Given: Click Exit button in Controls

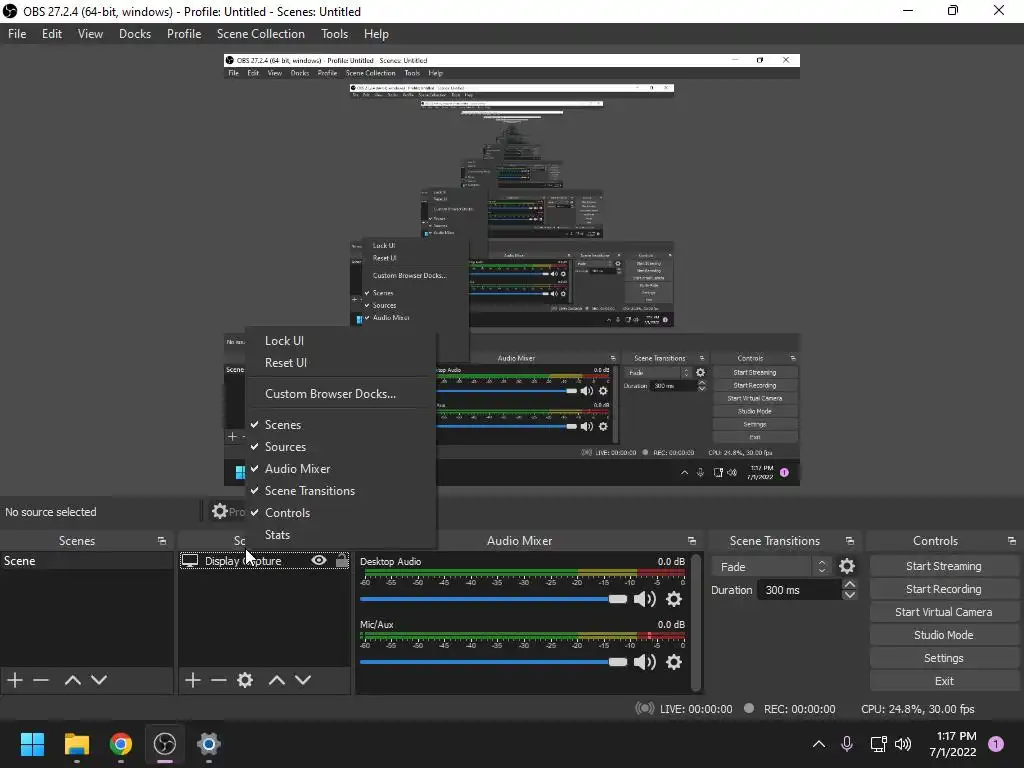Looking at the screenshot, I should pos(944,681).
